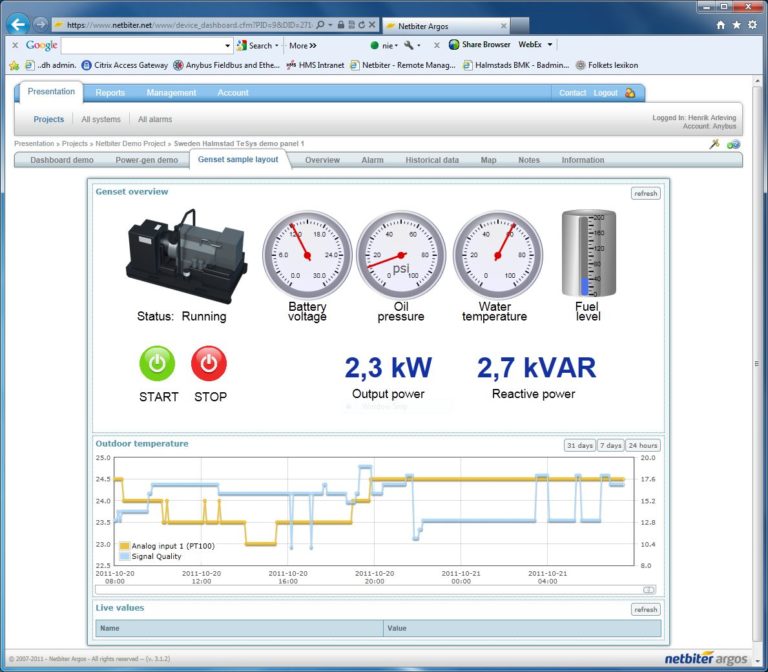768x672 pixels.
Task: Switch to the Historical data tab
Action: click(431, 160)
